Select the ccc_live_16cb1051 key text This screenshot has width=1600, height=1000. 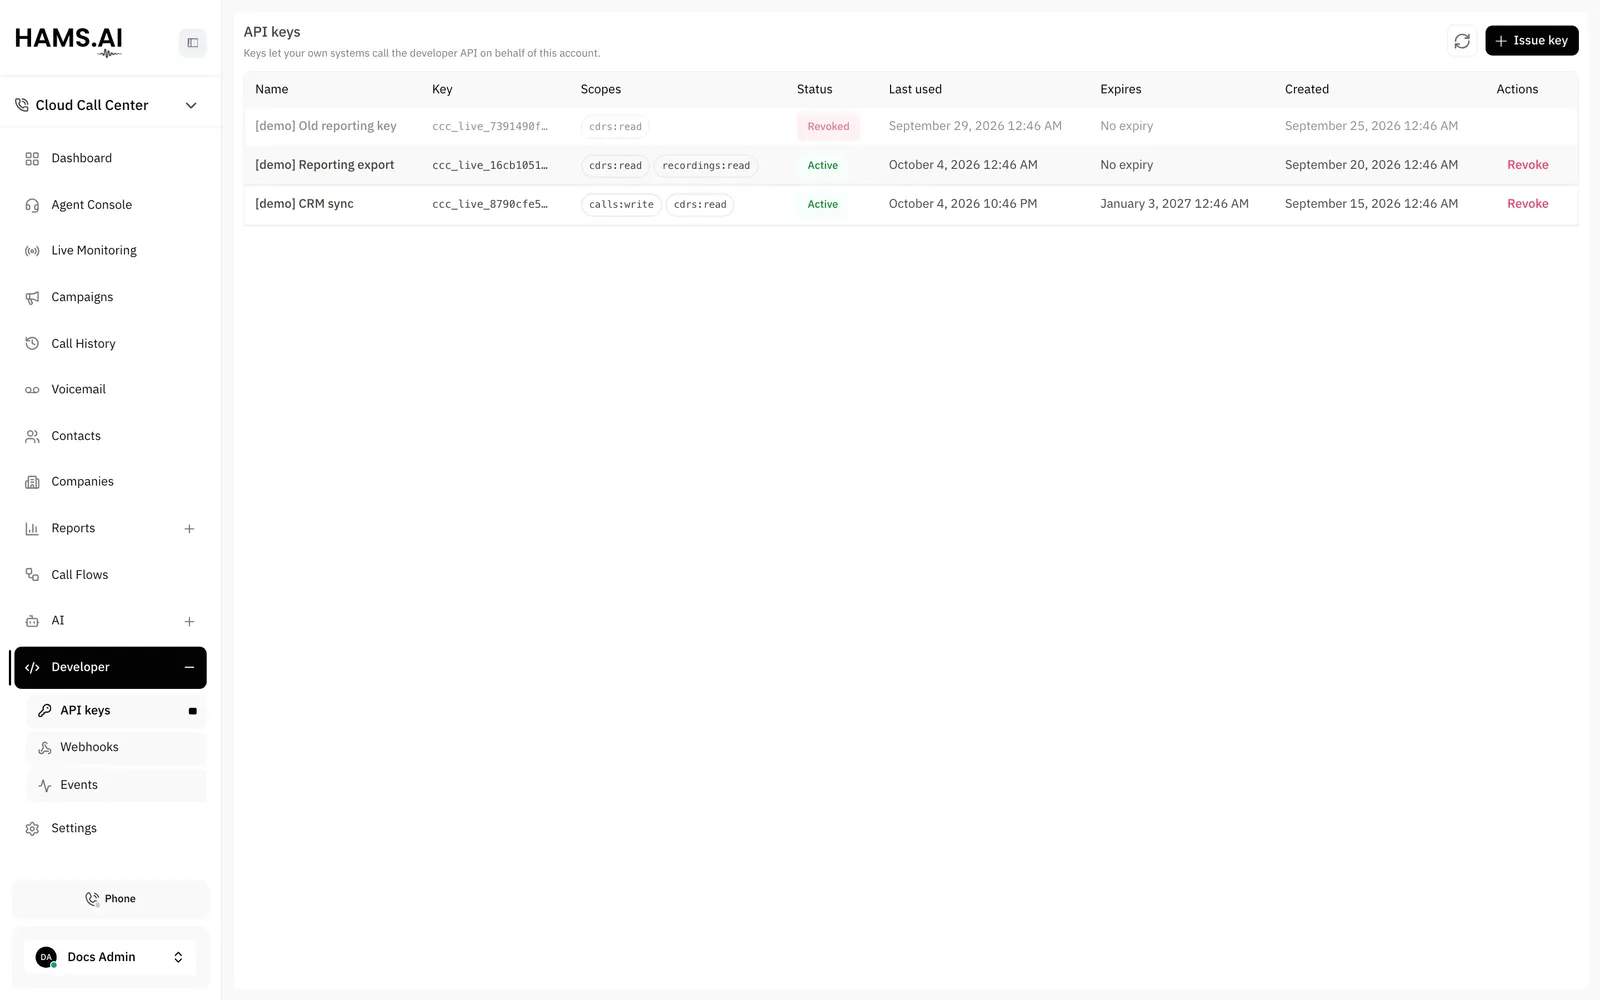coord(490,166)
